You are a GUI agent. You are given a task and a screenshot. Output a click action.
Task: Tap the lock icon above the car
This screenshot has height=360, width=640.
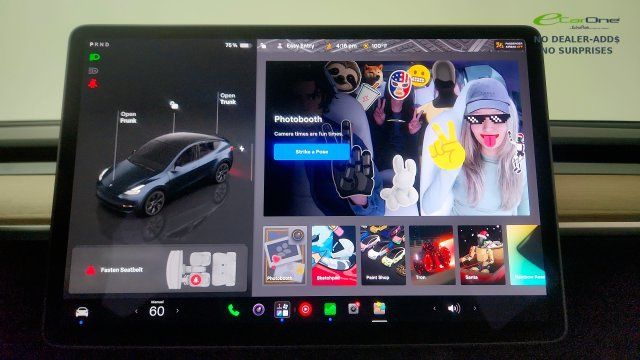coord(174,105)
